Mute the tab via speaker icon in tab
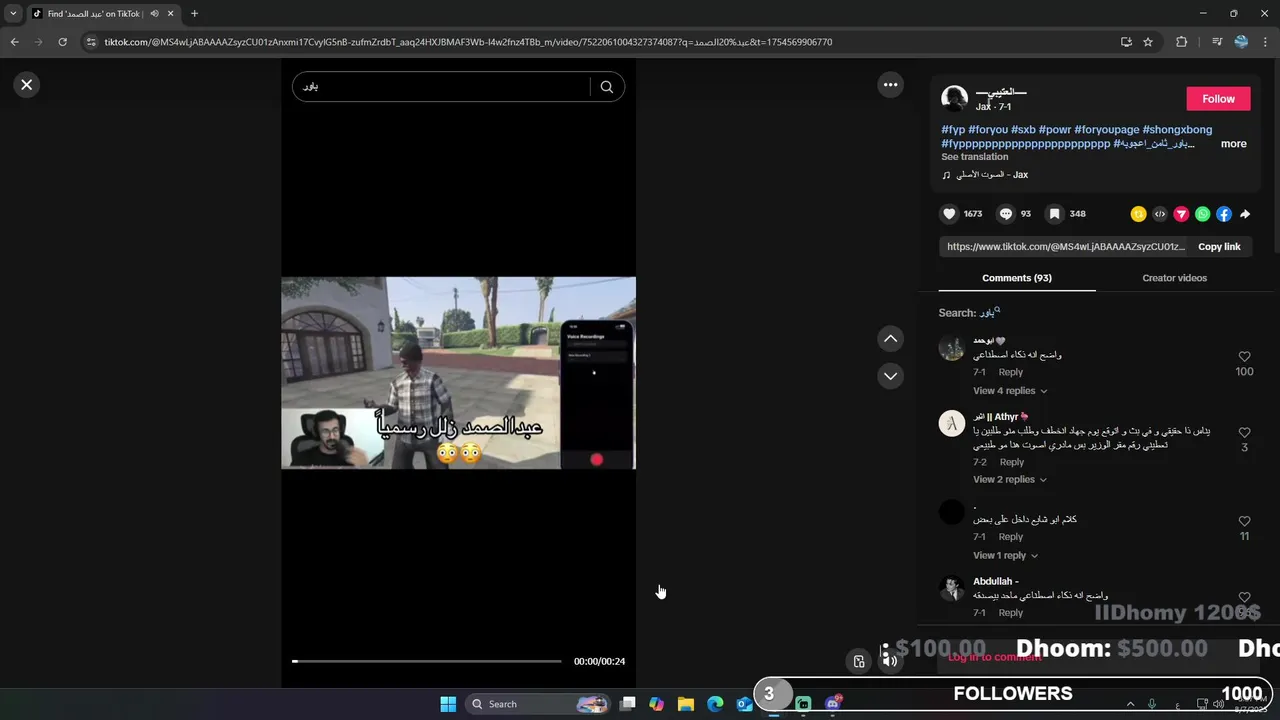1280x720 pixels. click(154, 14)
